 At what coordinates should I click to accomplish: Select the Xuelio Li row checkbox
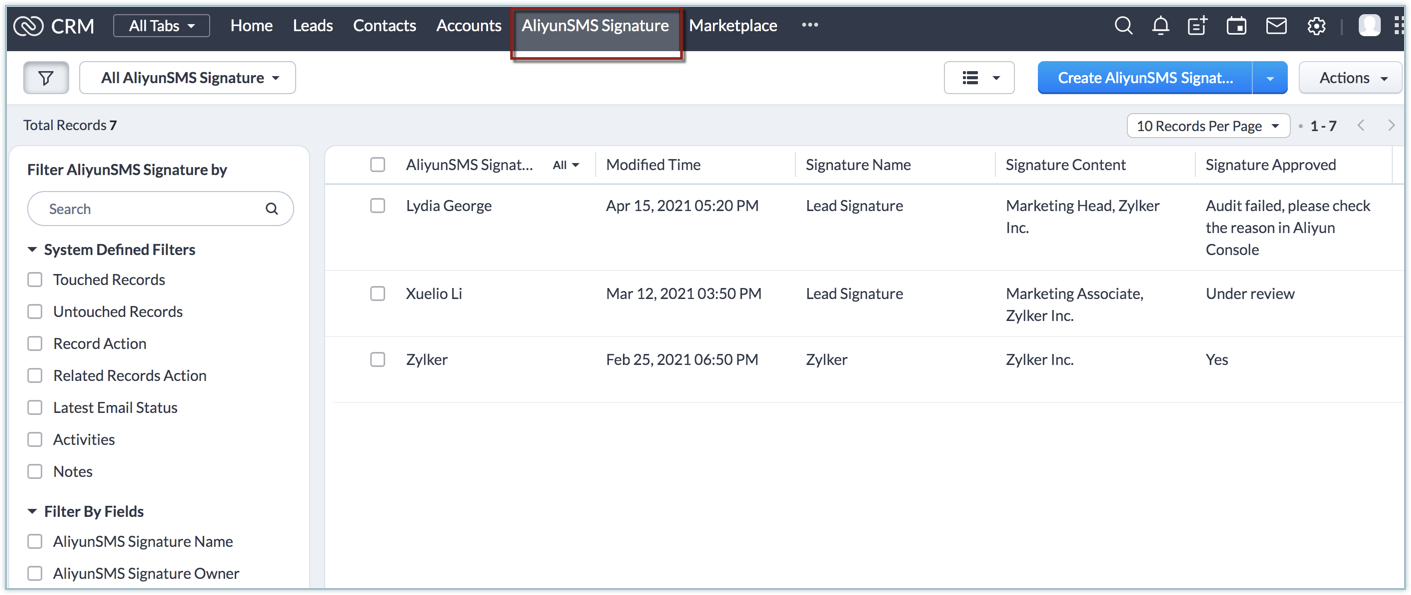[378, 294]
